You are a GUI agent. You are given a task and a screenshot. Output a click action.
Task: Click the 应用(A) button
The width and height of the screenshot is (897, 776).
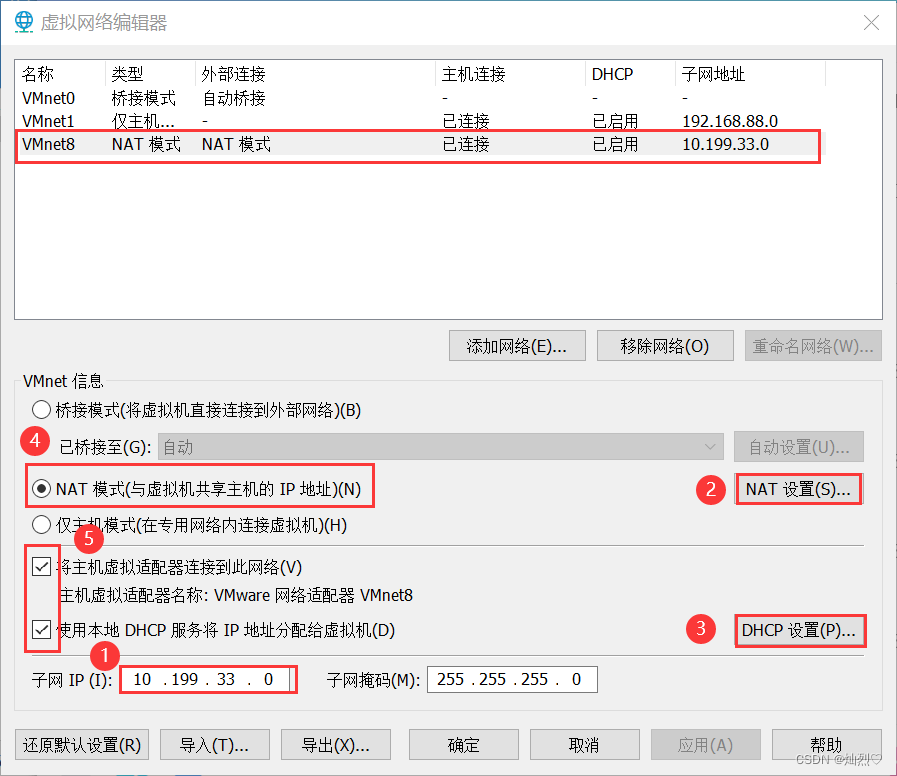[x=705, y=745]
